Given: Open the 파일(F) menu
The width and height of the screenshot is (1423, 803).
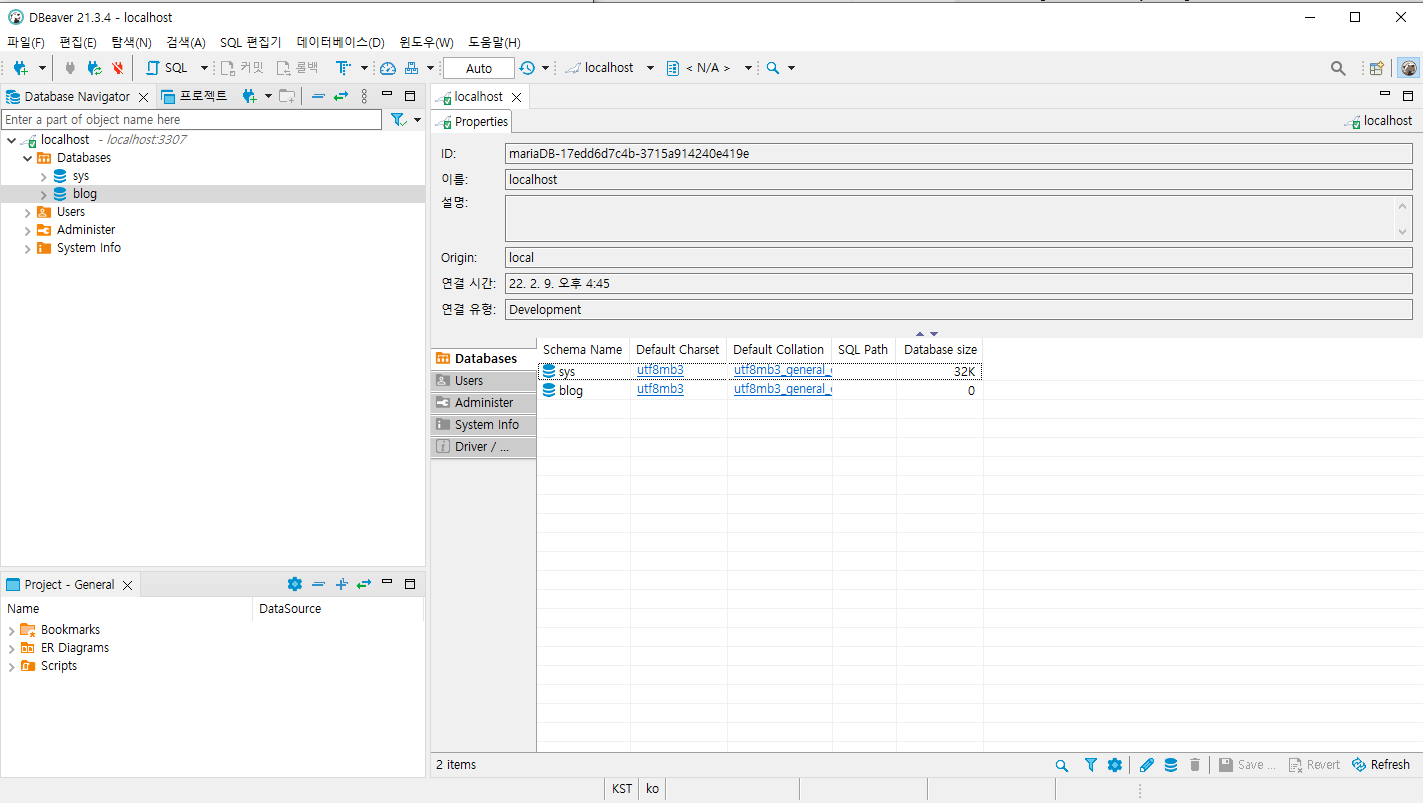Looking at the screenshot, I should 26,42.
